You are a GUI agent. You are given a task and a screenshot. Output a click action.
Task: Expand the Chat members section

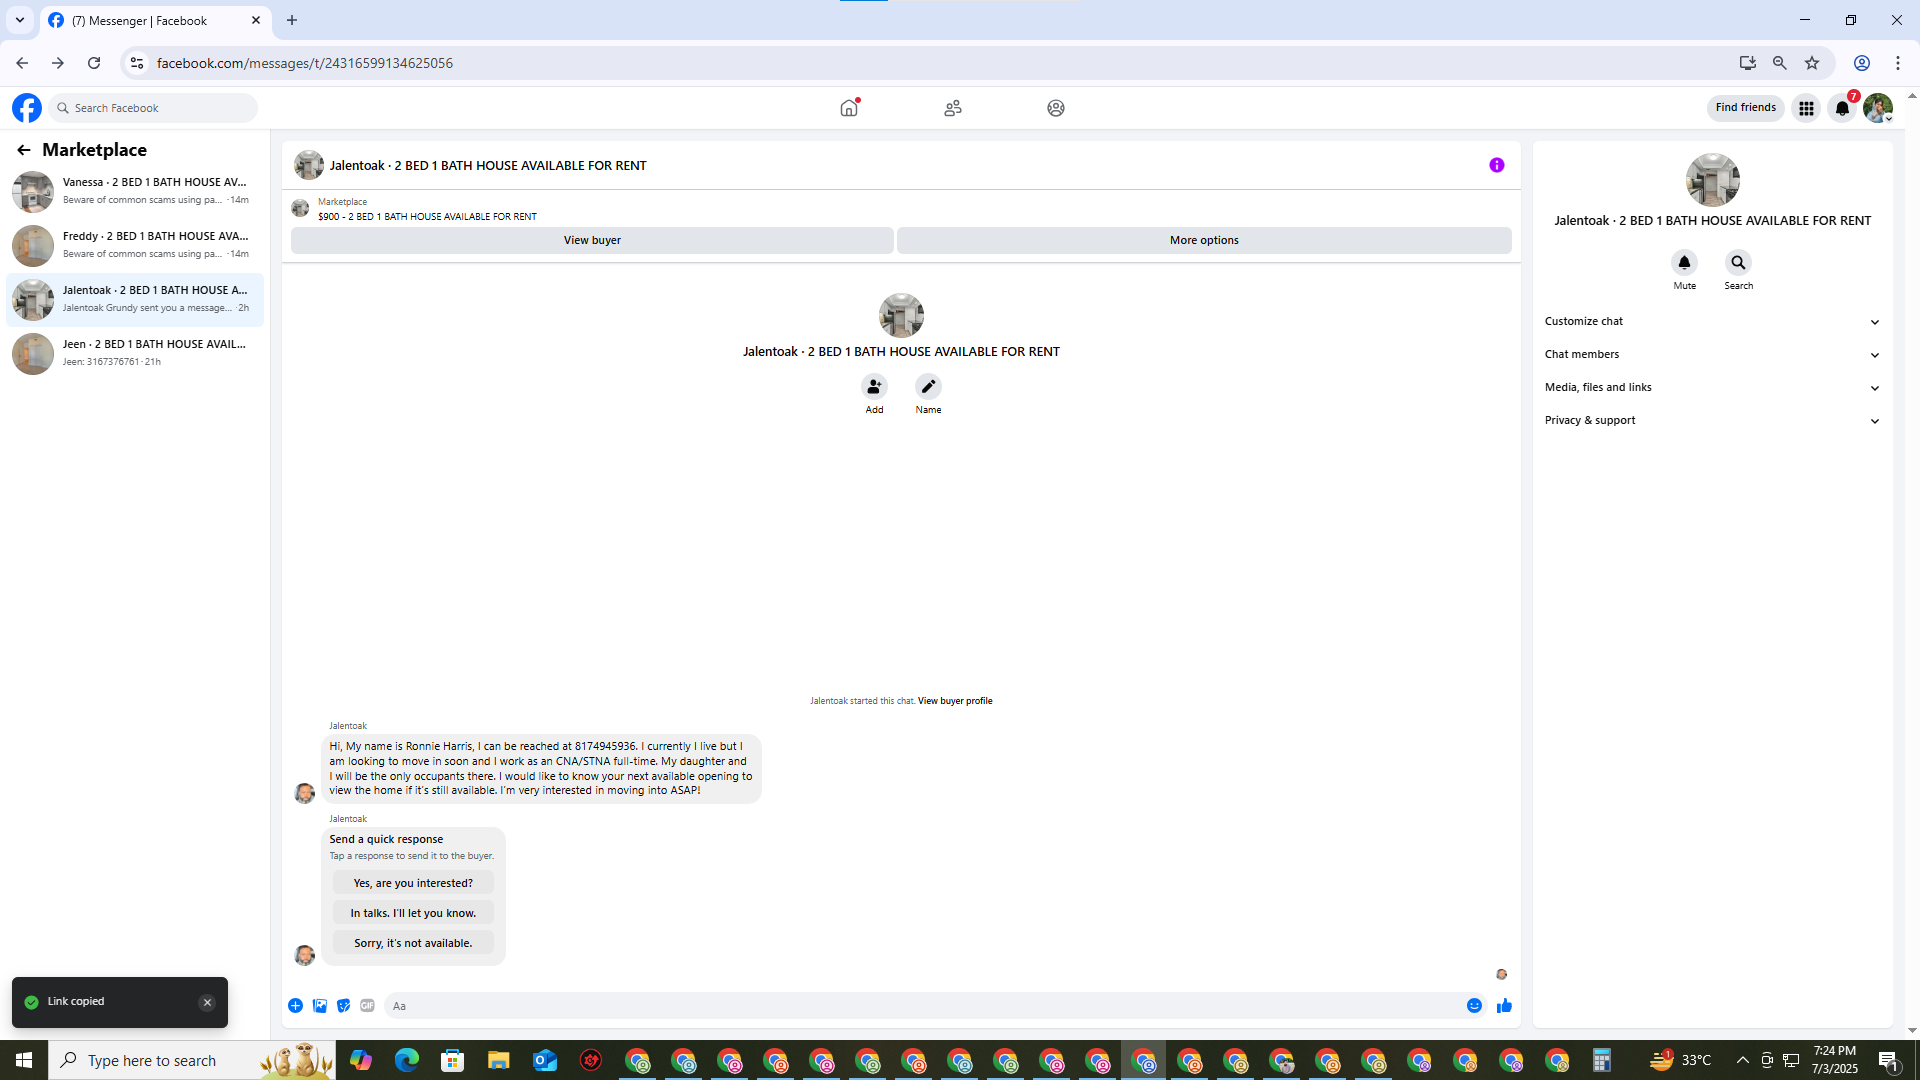[1711, 354]
